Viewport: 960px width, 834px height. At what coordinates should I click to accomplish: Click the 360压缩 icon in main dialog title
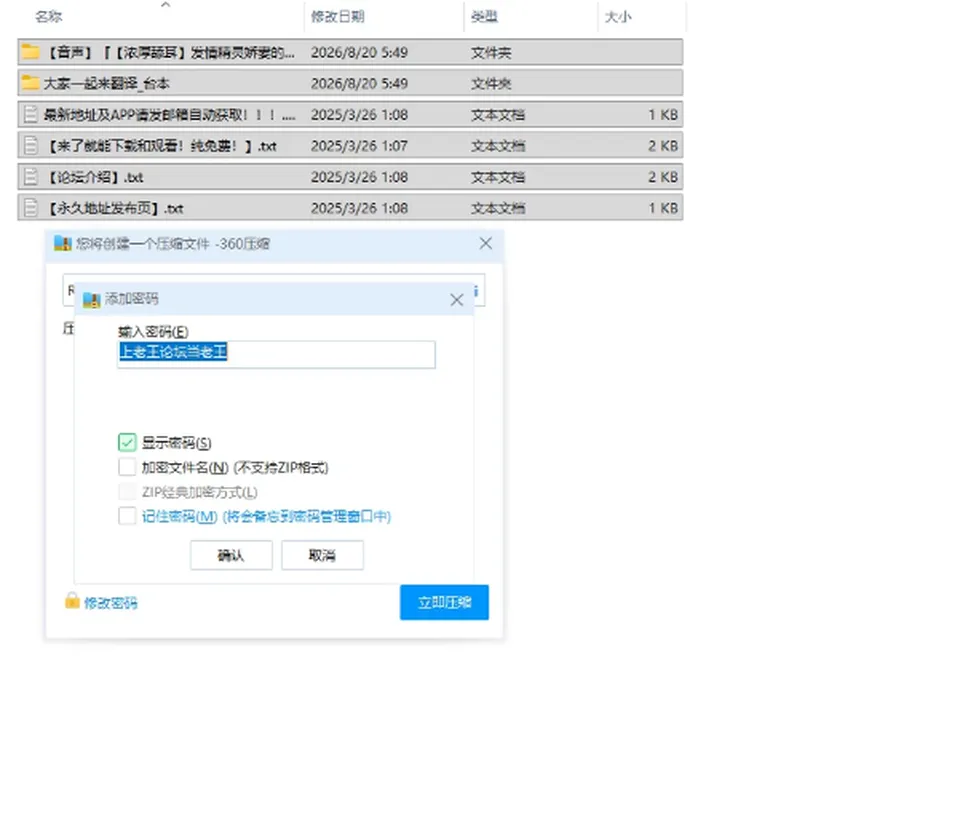(x=62, y=244)
